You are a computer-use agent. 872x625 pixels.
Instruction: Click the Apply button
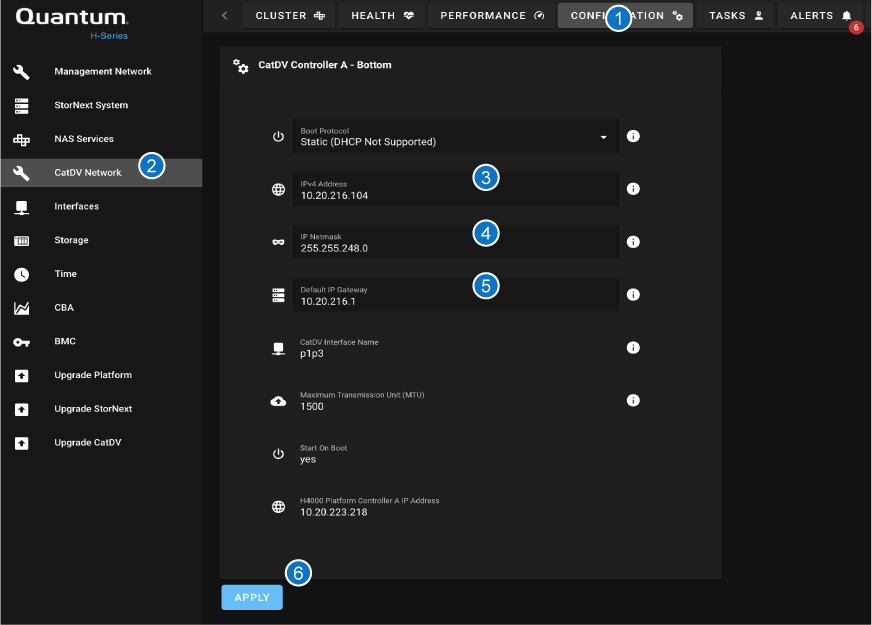point(252,598)
